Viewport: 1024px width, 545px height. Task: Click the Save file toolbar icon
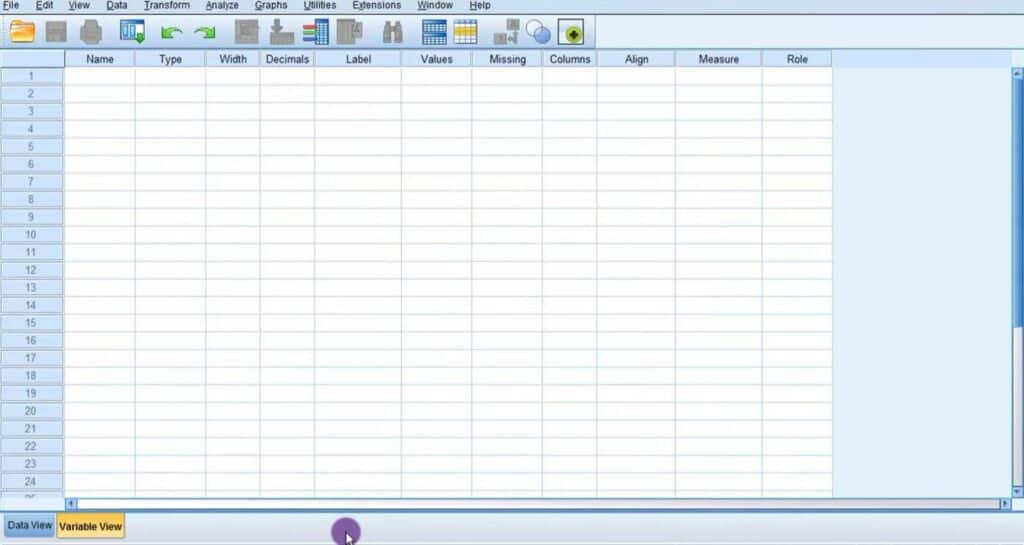56,32
